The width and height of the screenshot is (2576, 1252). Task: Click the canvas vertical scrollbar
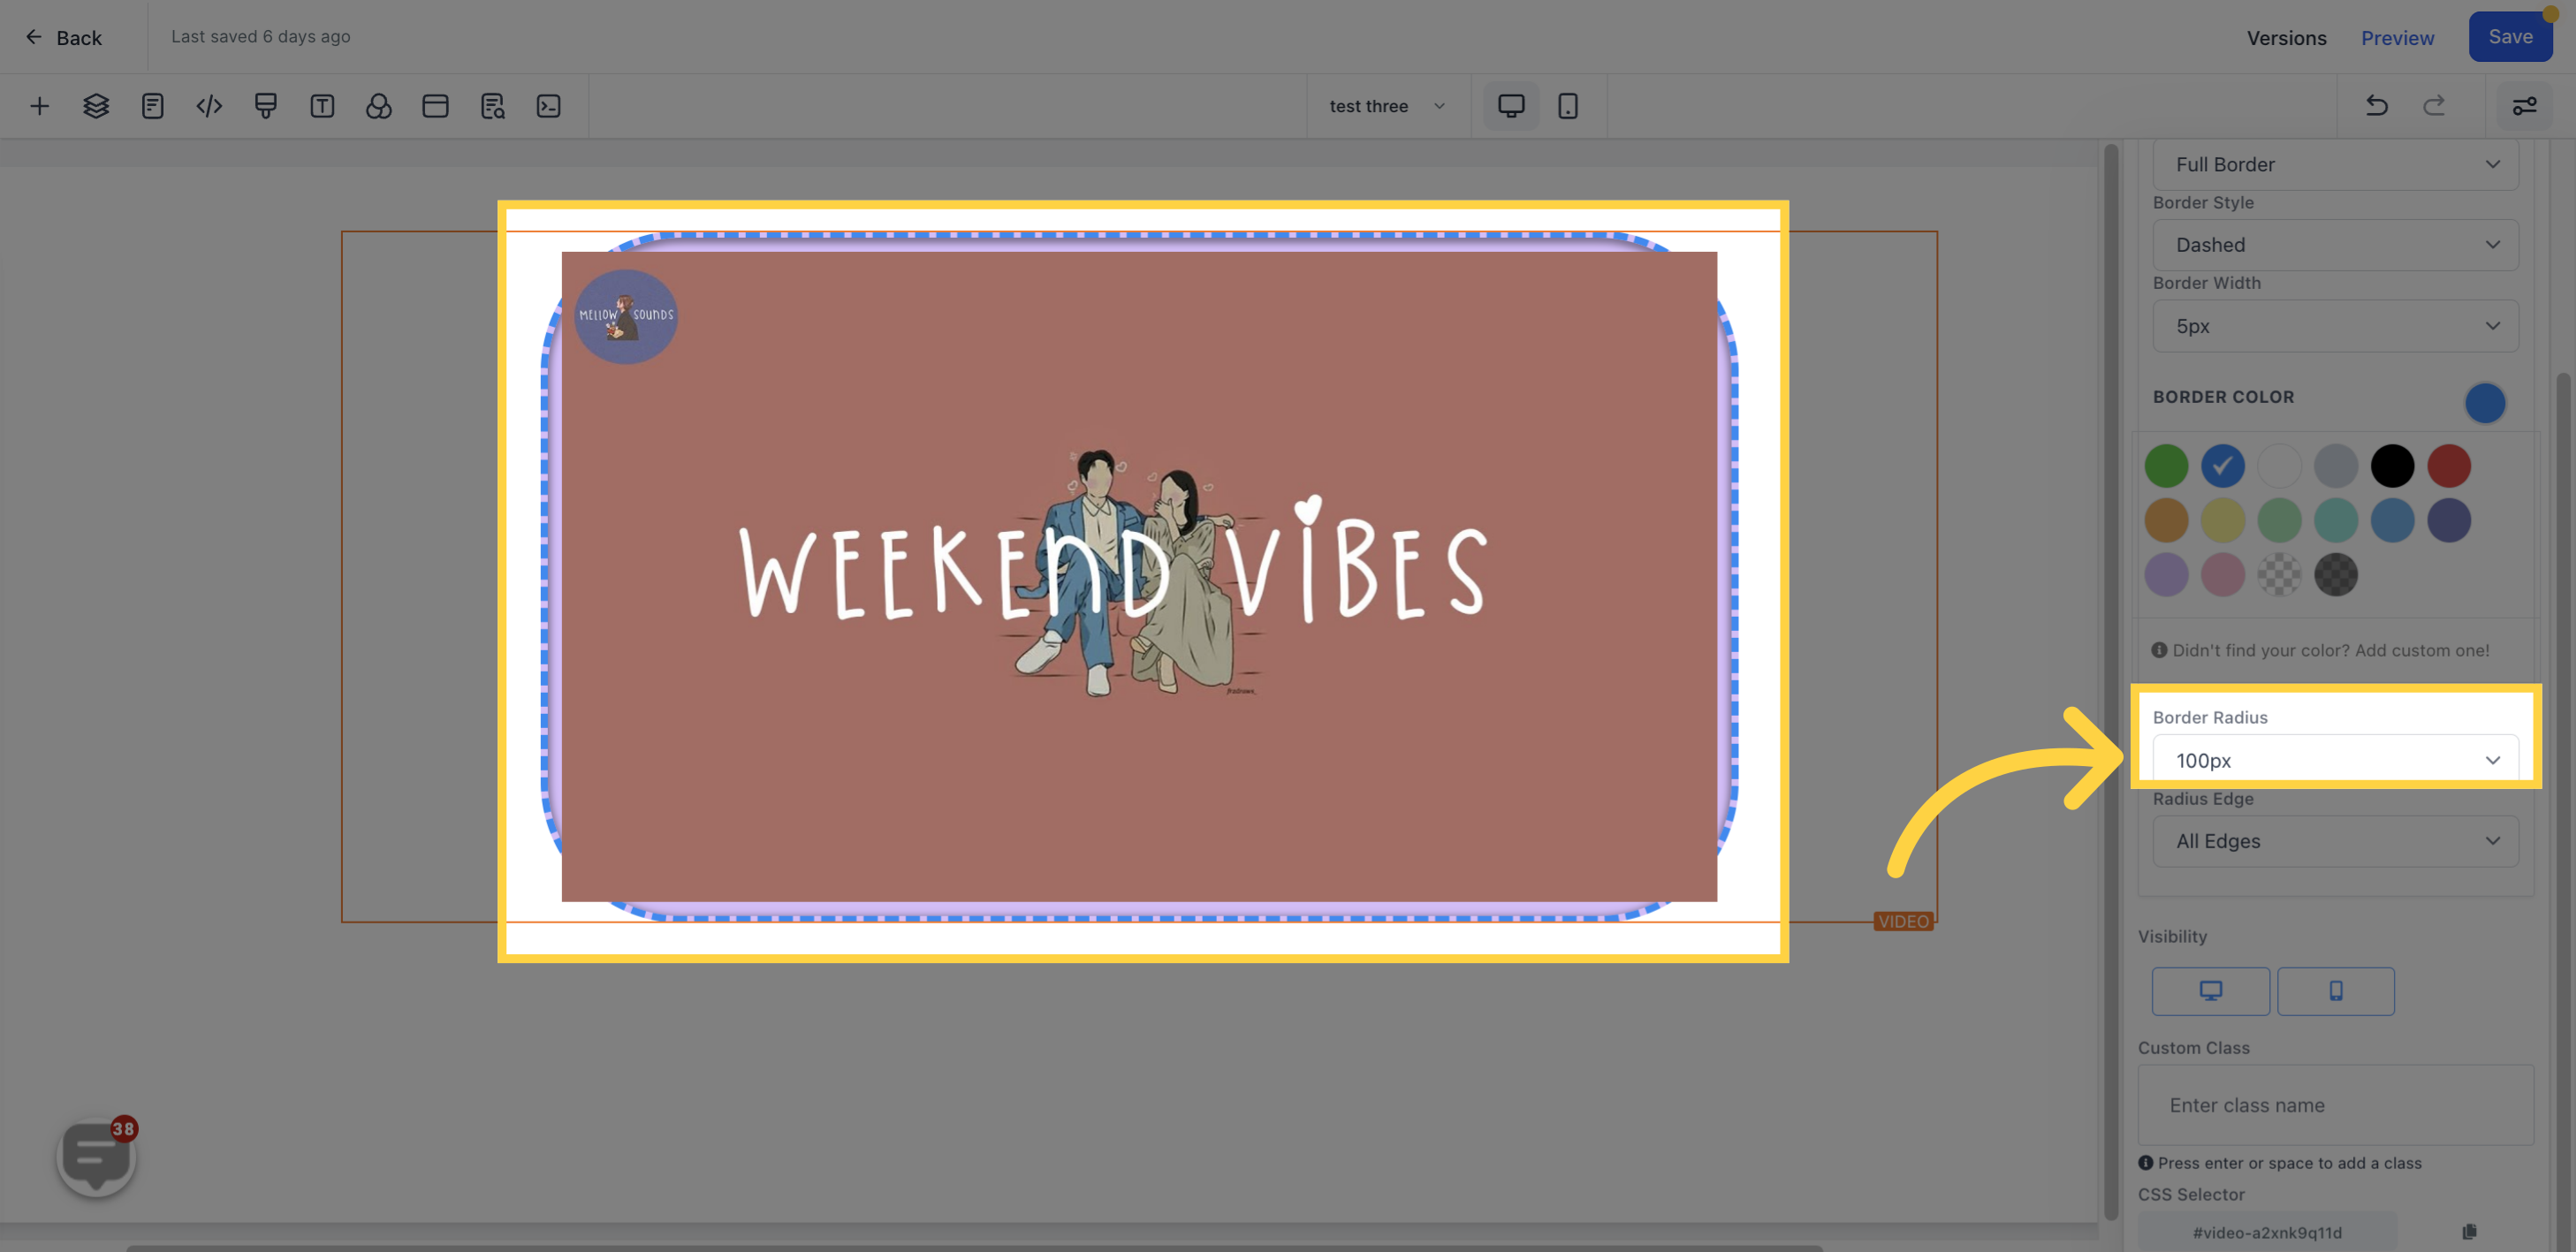2110,680
